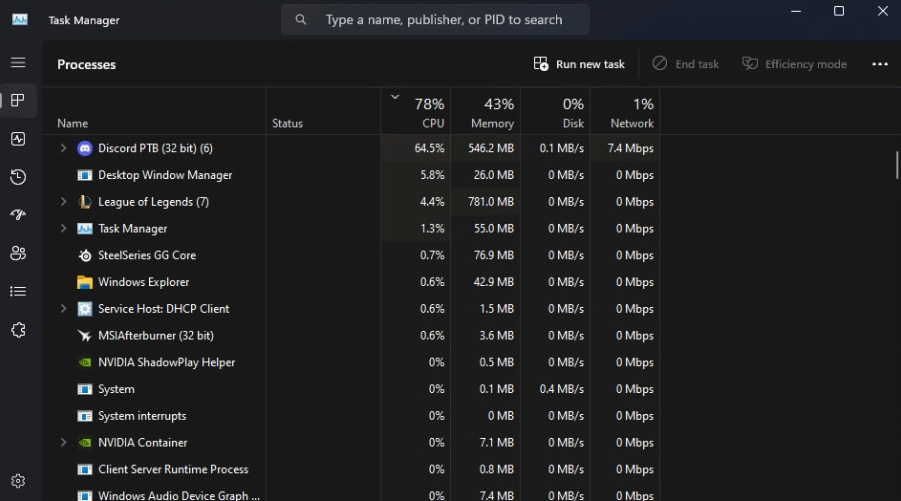Click the System process icon
901x501 pixels.
(x=84, y=389)
